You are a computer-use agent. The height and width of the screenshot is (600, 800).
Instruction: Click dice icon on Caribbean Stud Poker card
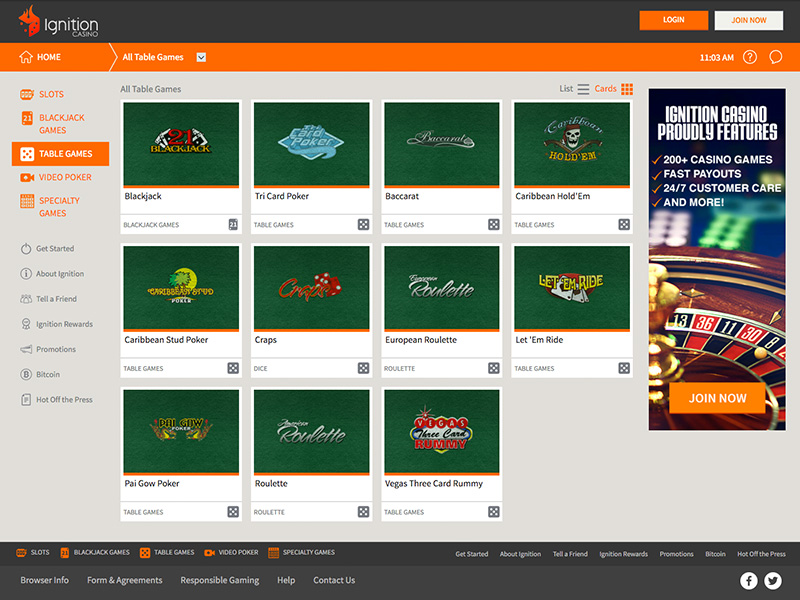tap(233, 368)
